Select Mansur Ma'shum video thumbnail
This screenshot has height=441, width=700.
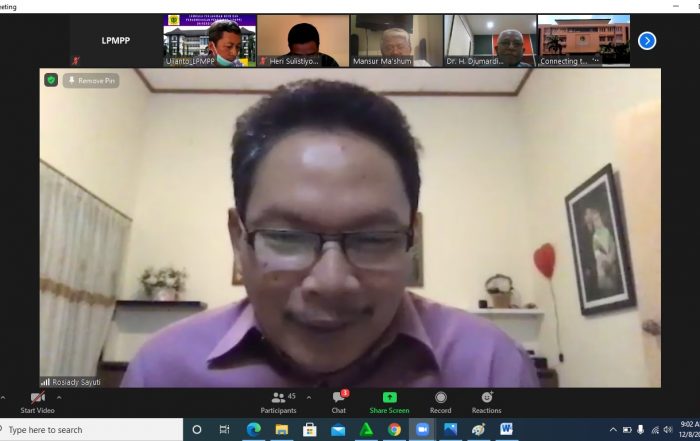397,41
